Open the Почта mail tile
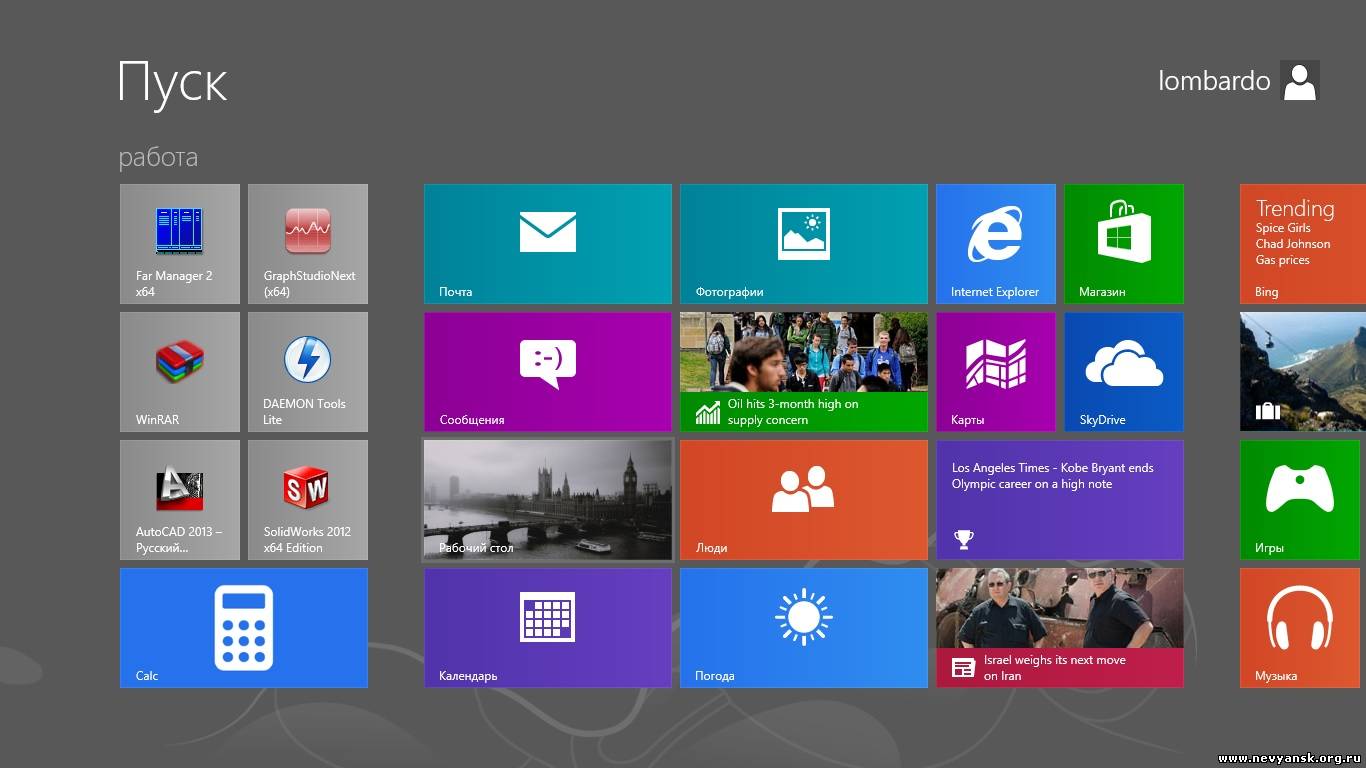 548,244
